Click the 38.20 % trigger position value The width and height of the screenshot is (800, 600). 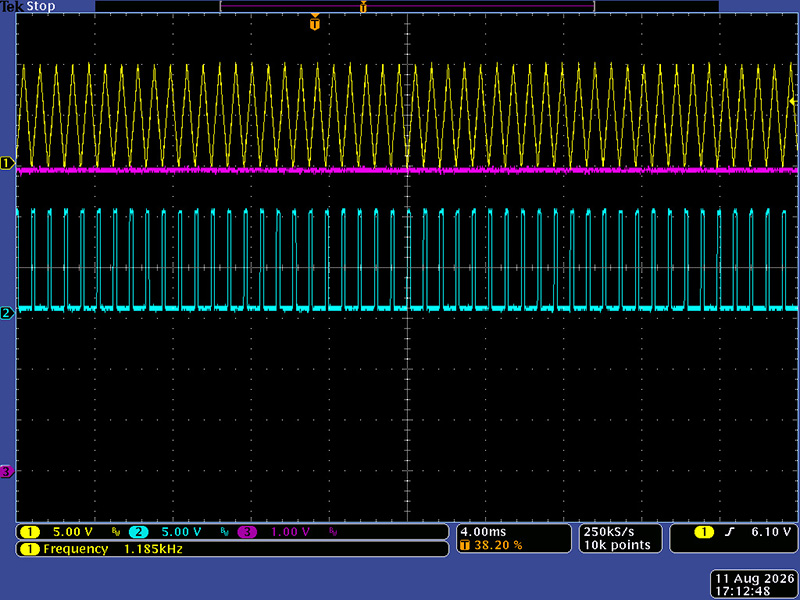coord(498,545)
